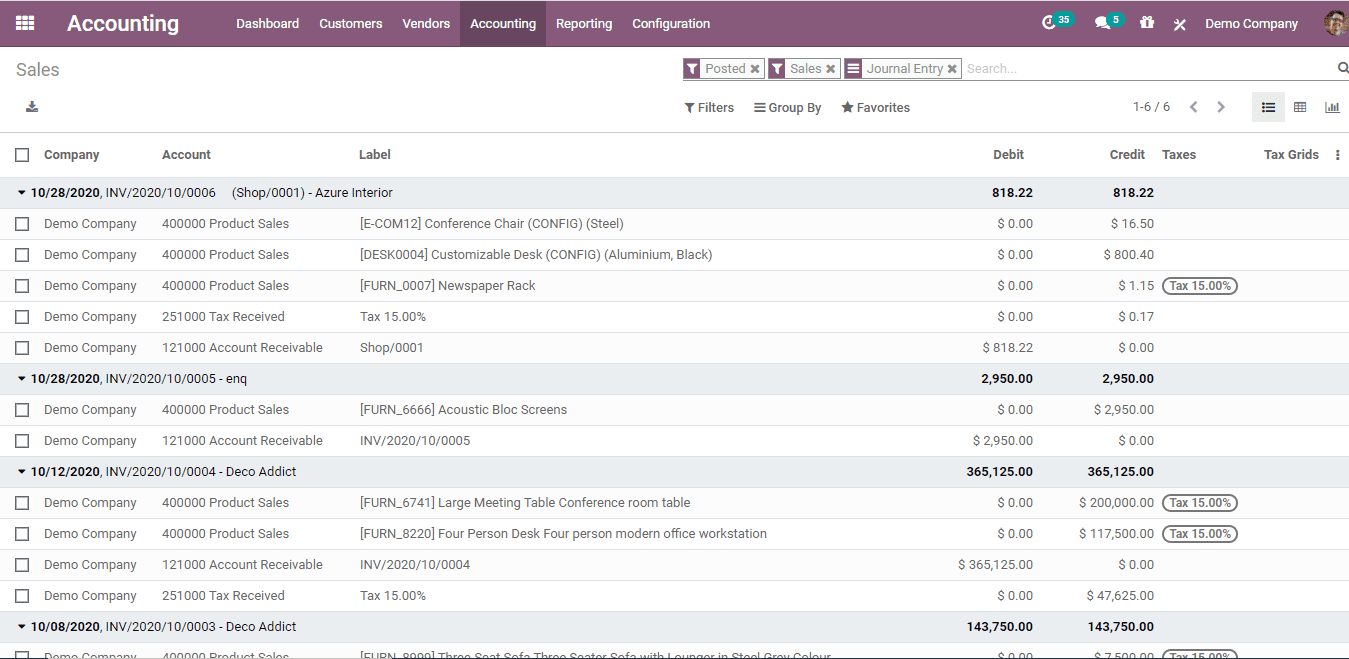Click the search magnifier icon

pyautogui.click(x=1342, y=68)
